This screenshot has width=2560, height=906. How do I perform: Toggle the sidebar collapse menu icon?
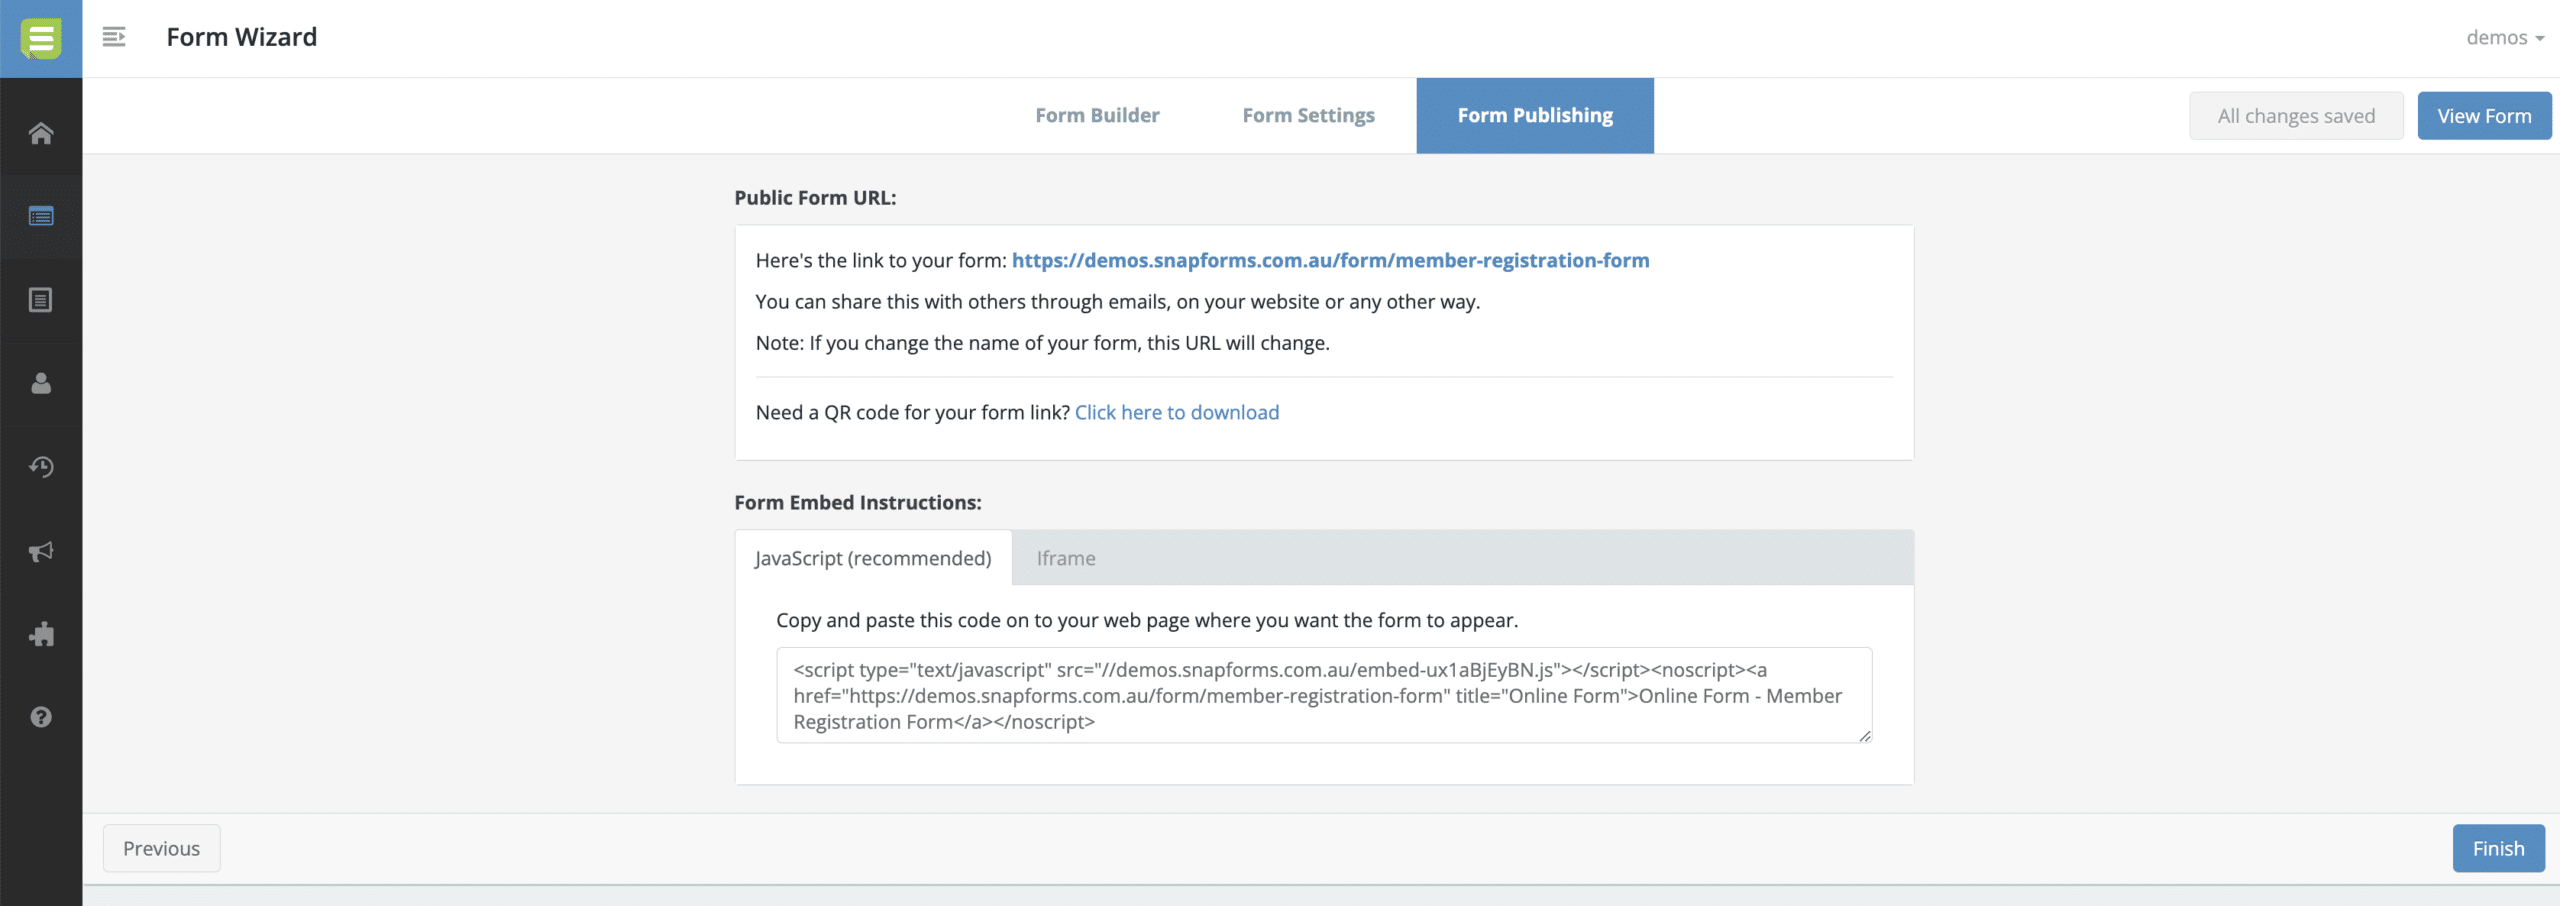[114, 37]
